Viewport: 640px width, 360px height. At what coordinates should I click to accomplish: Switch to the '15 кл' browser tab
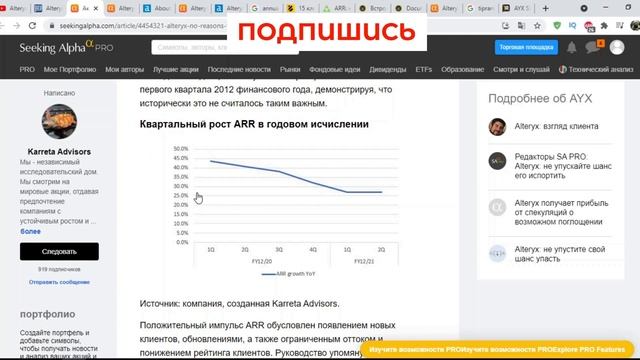click(x=301, y=8)
